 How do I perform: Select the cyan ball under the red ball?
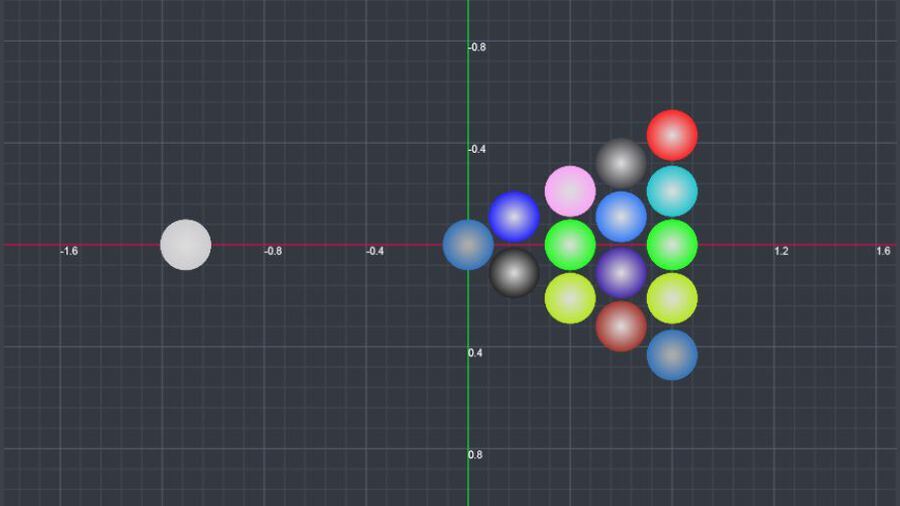tap(672, 191)
